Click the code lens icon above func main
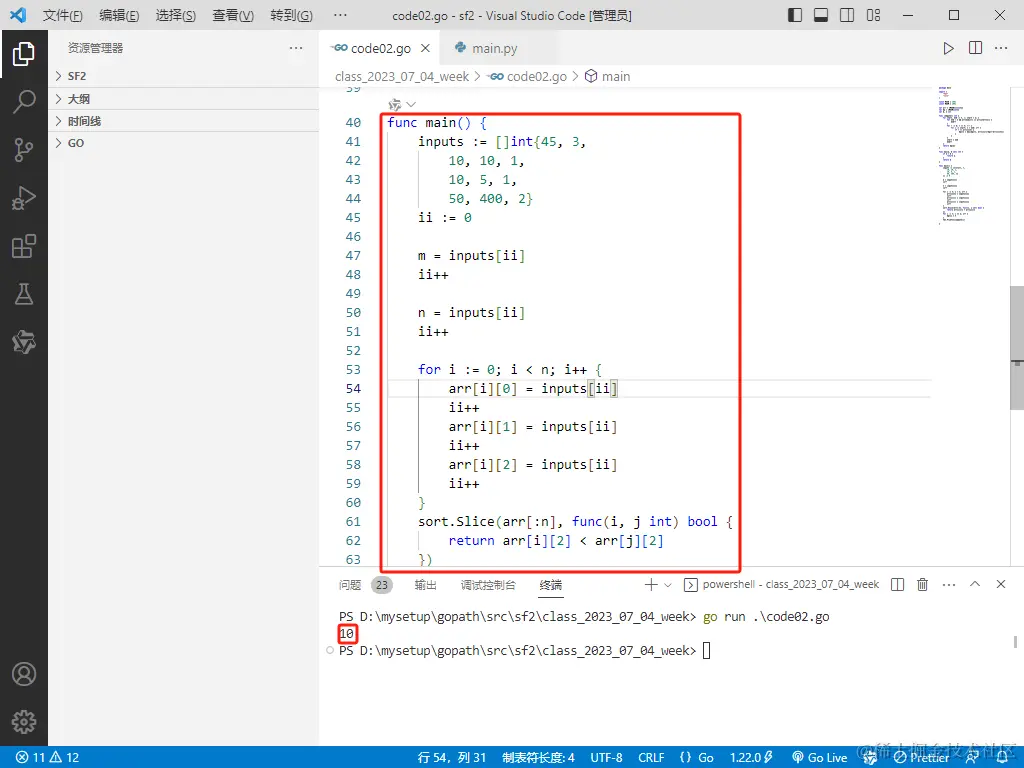This screenshot has width=1024, height=768. [x=394, y=104]
